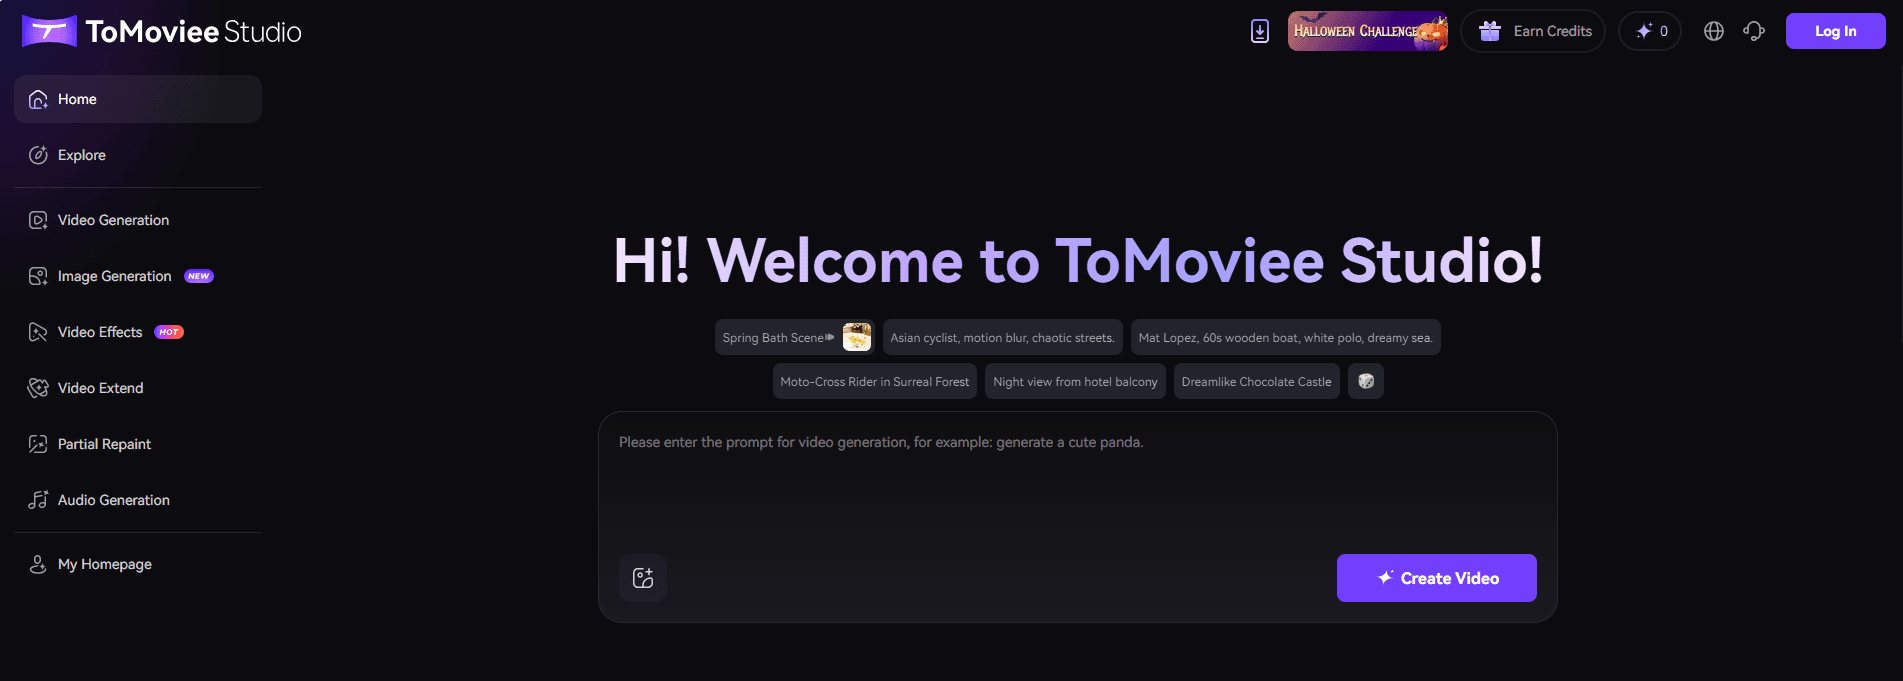Screen dimensions: 1903x681
Task: Click the download app icon in header
Action: click(x=1260, y=31)
